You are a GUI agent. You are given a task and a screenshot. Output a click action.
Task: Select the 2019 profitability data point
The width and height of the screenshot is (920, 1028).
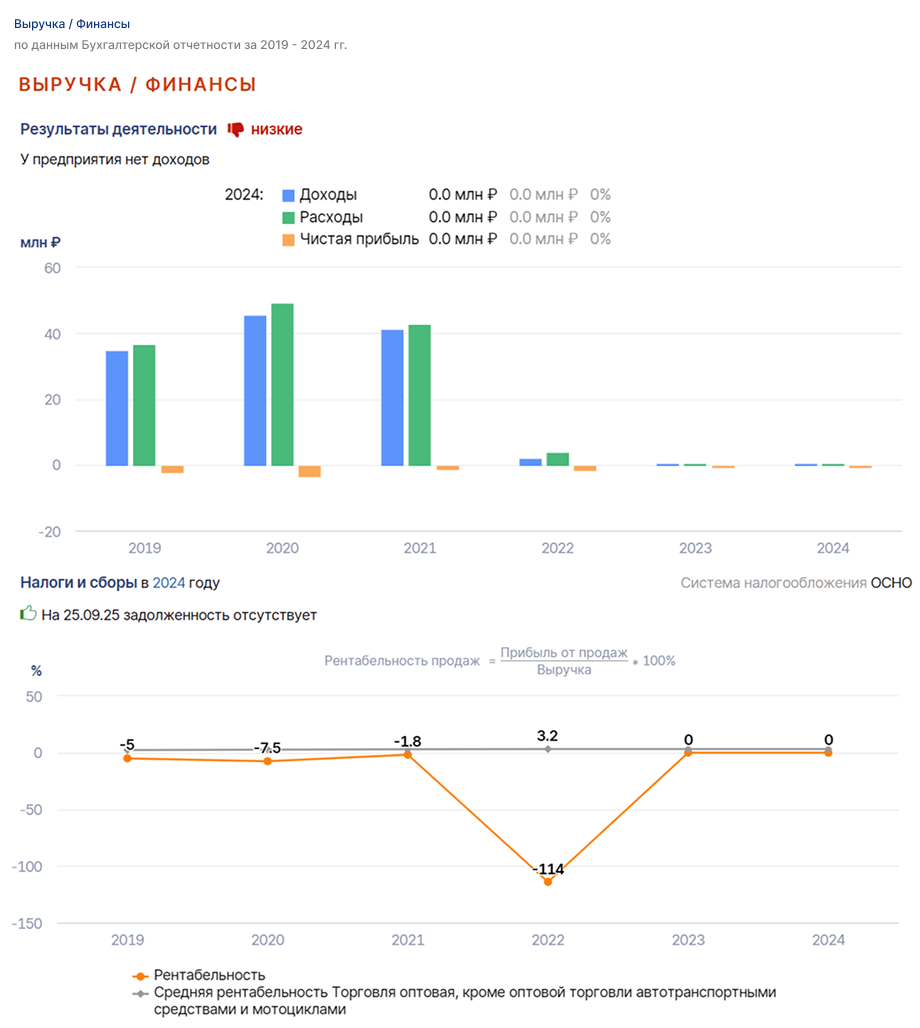coord(127,759)
